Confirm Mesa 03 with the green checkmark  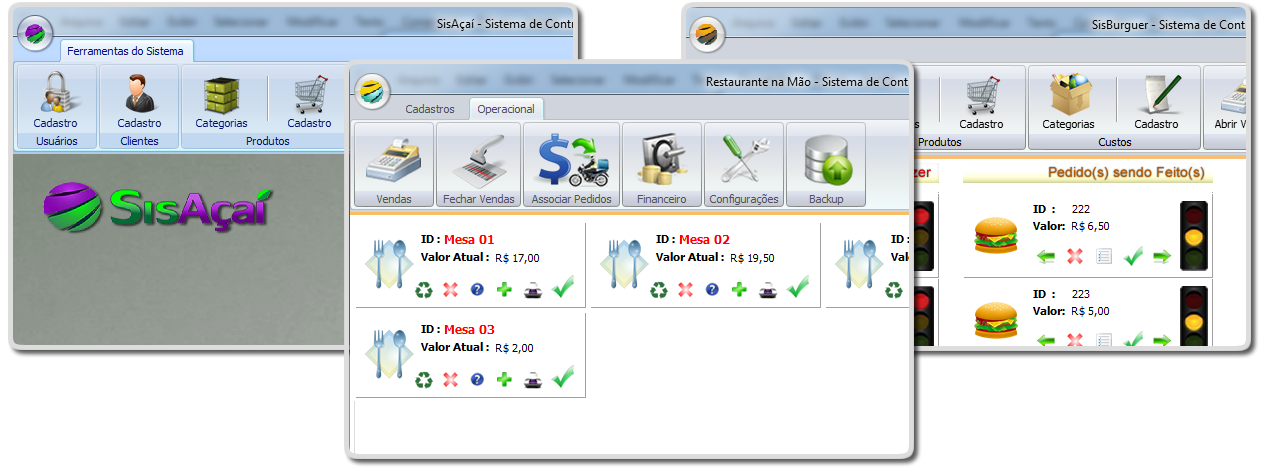coord(563,377)
